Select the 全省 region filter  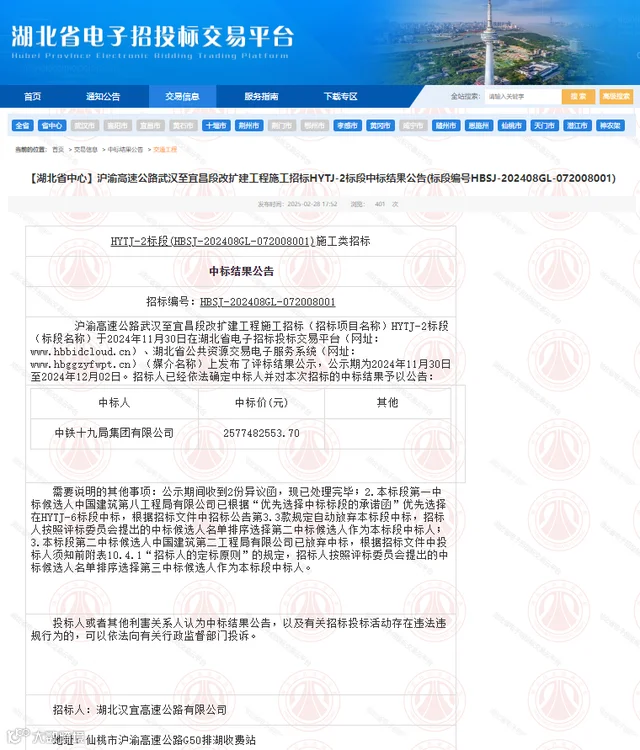22,125
